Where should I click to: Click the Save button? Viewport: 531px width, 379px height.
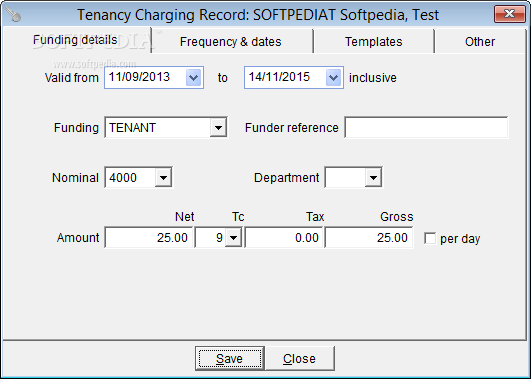pos(230,358)
